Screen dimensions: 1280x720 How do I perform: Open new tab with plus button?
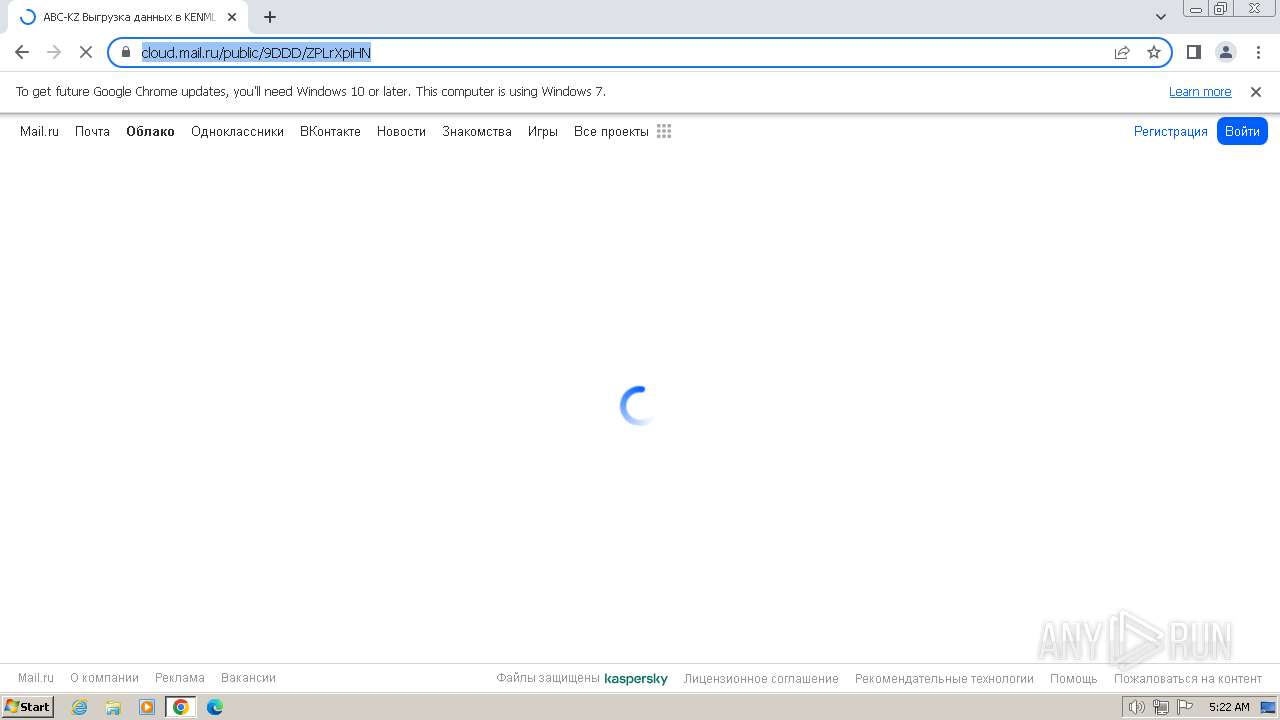[x=270, y=17]
